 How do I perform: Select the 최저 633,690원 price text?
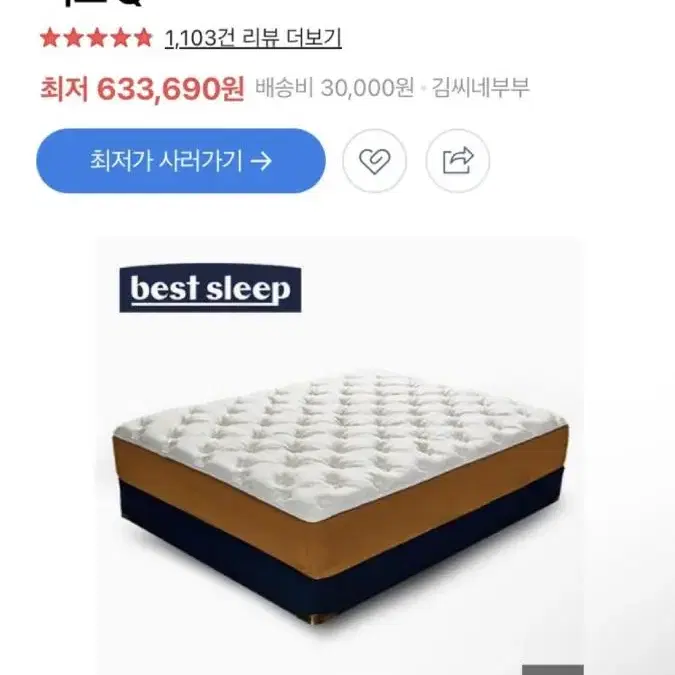[142, 89]
